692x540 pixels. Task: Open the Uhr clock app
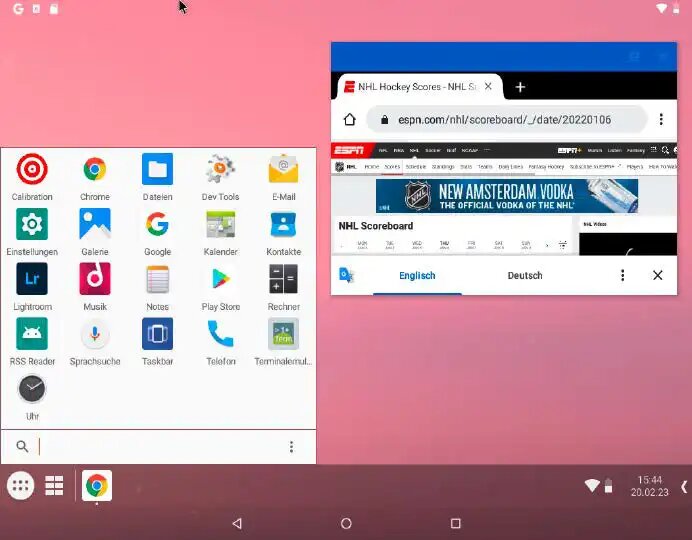click(x=32, y=397)
